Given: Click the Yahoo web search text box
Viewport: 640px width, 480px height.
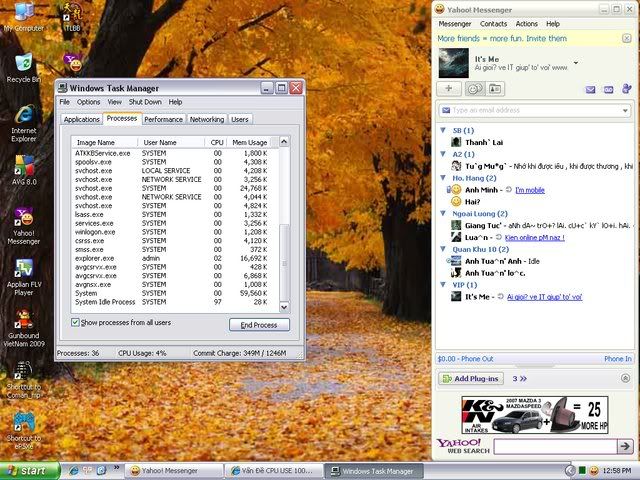Looking at the screenshot, I should tap(555, 446).
